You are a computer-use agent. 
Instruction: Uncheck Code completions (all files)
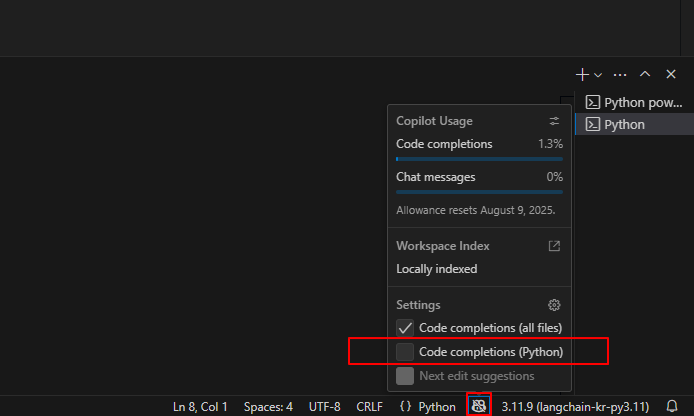click(405, 328)
